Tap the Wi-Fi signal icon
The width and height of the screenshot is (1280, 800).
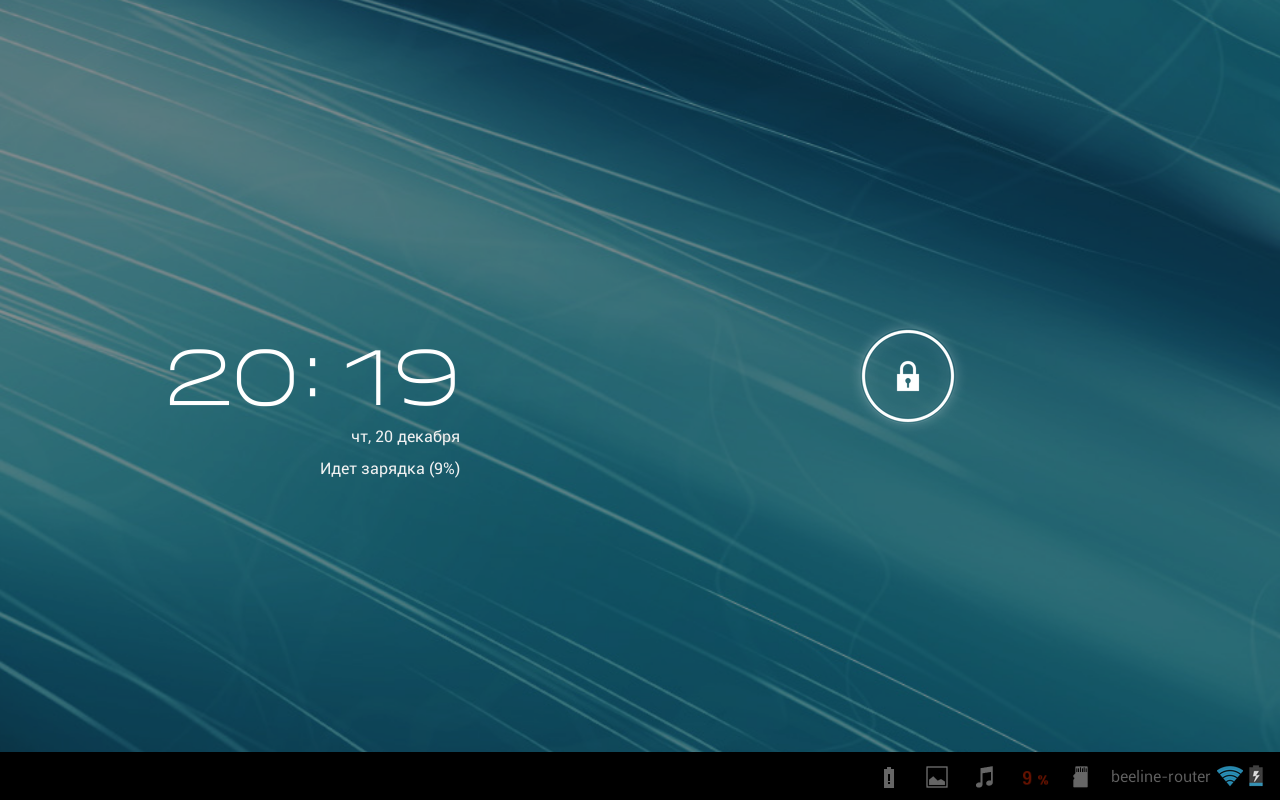[x=1230, y=776]
